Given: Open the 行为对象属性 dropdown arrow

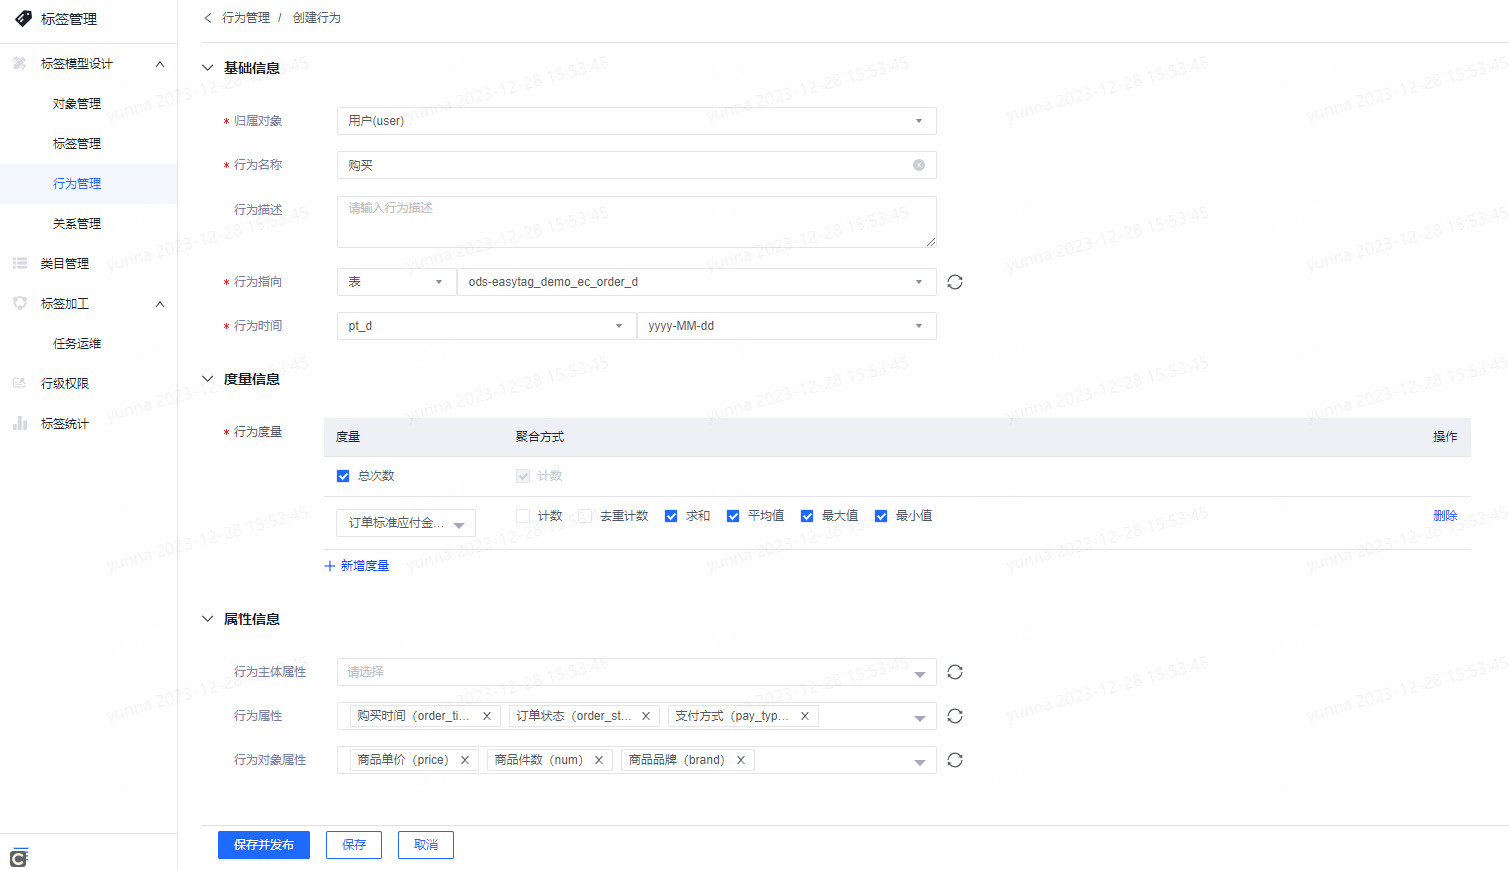Looking at the screenshot, I should click(x=920, y=762).
